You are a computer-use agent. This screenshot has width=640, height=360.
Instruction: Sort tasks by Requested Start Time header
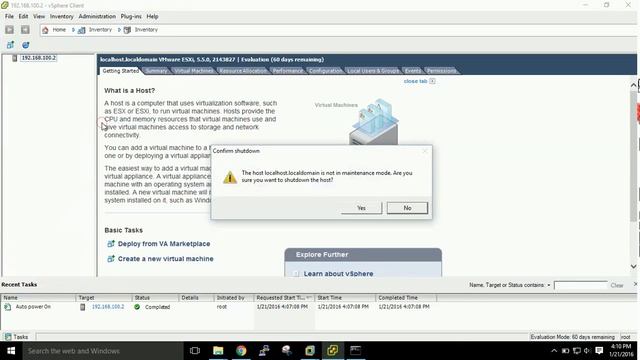pos(284,298)
